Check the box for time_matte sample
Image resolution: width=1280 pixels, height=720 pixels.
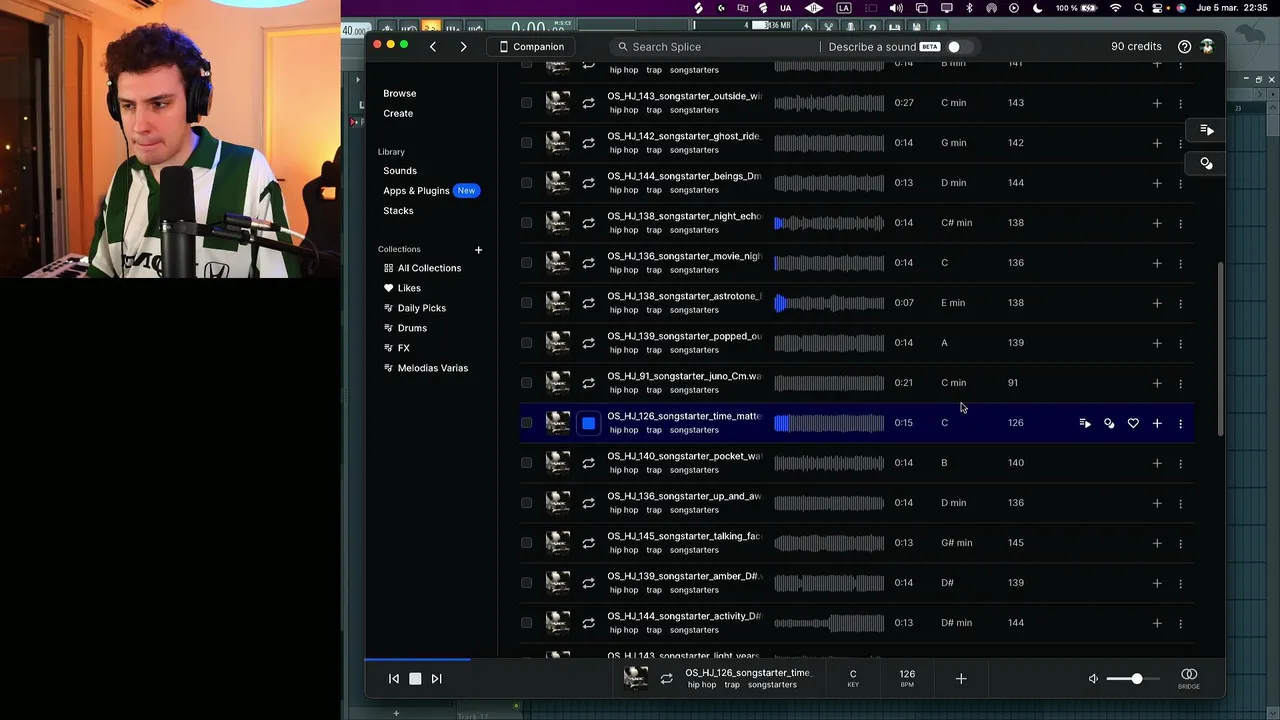click(x=527, y=423)
